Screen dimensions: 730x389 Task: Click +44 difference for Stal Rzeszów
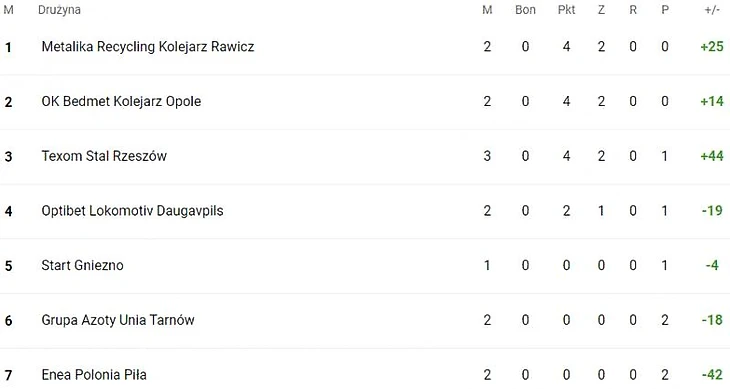712,156
